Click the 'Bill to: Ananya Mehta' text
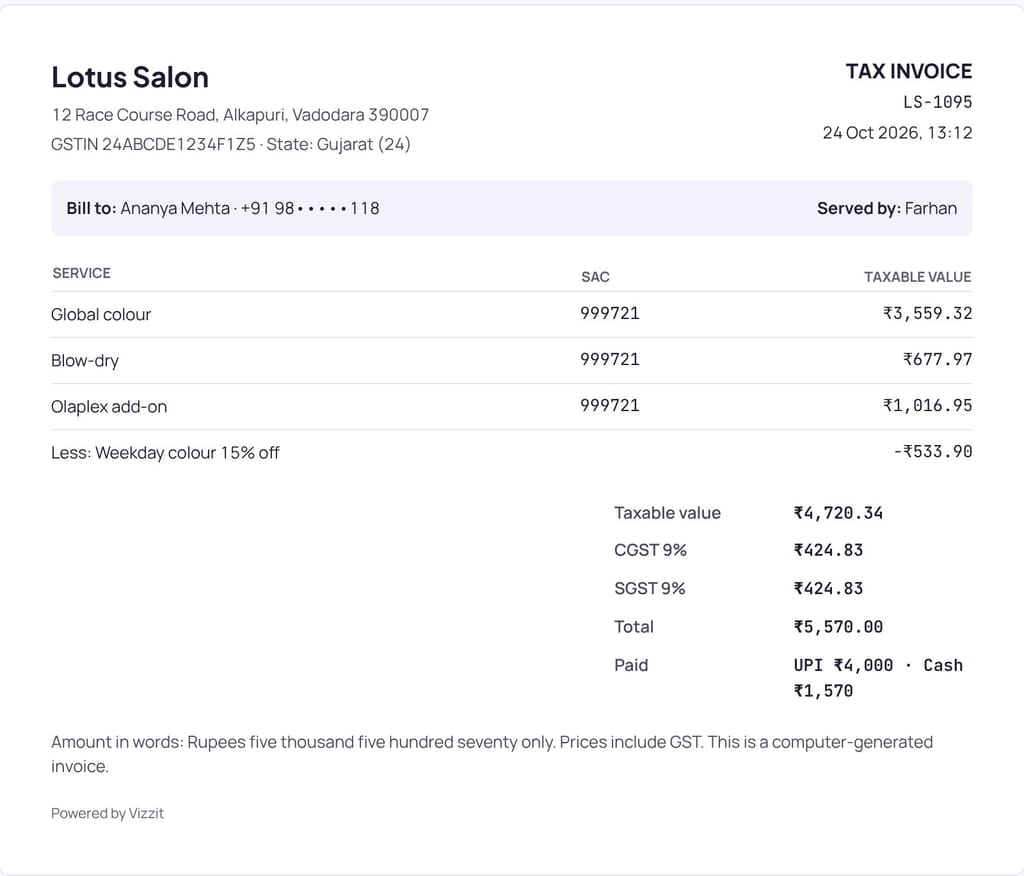This screenshot has width=1024, height=876. 148,208
